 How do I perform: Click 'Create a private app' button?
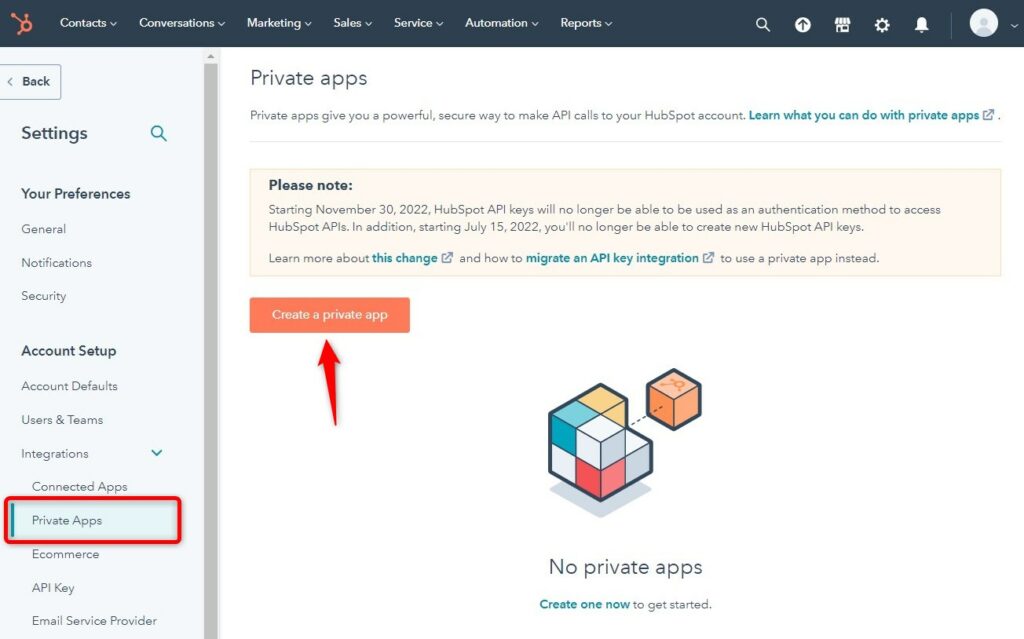[x=330, y=315]
